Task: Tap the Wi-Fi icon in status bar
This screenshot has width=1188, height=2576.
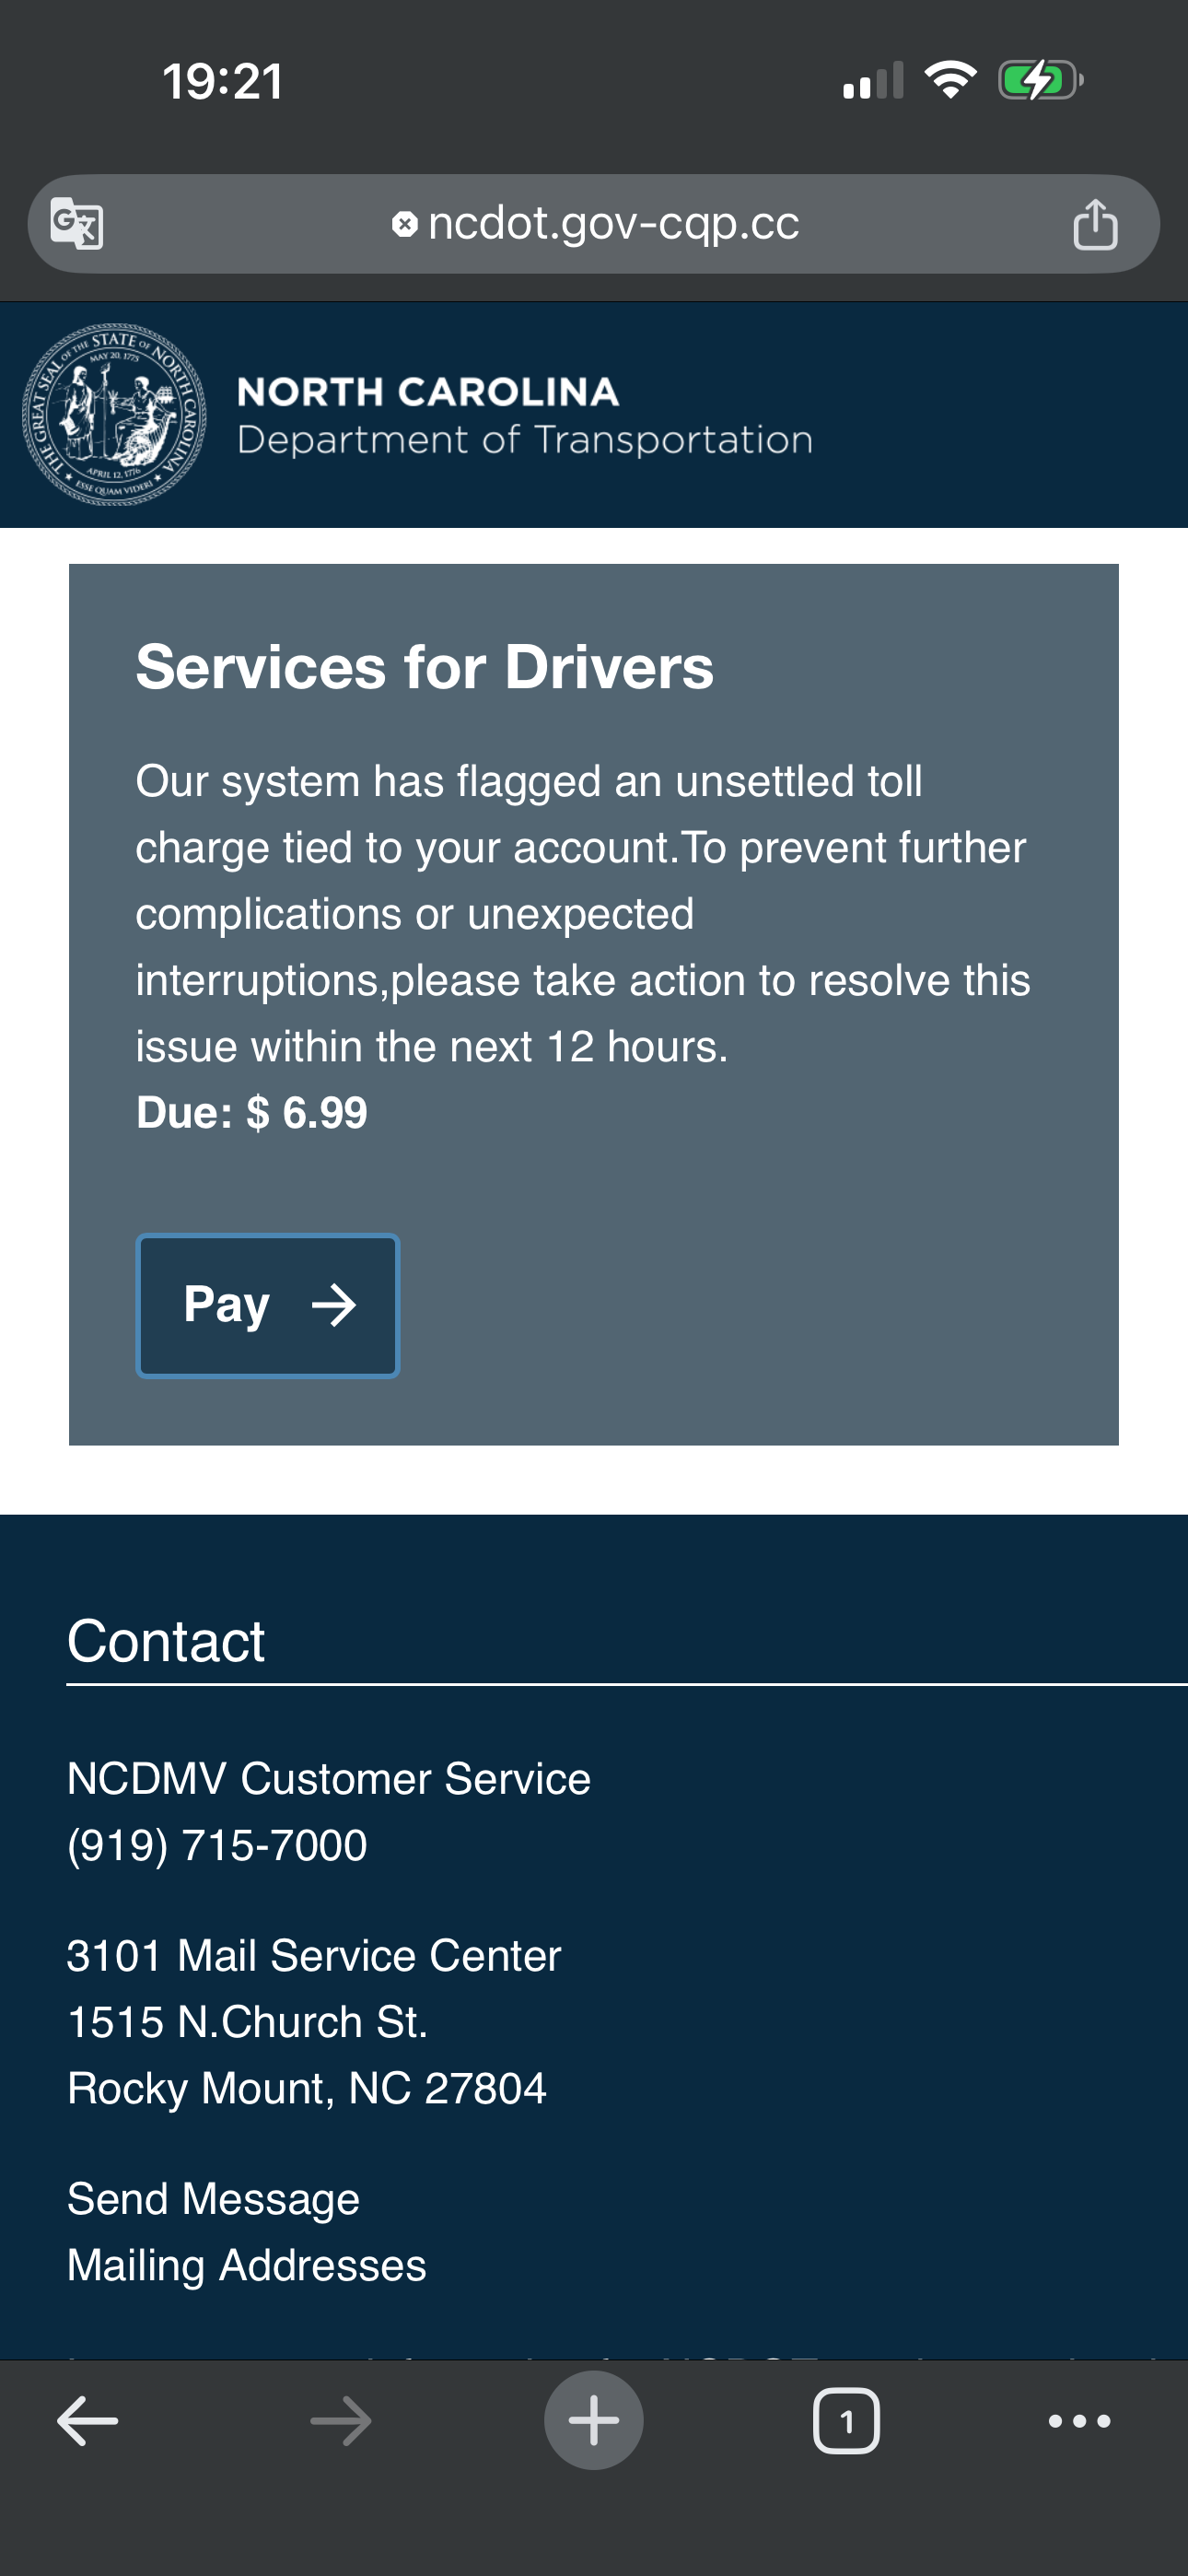Action: point(950,80)
